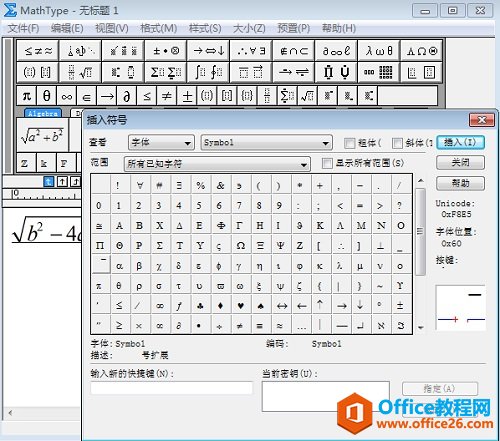Insert plus-minus sign from the small bar
Viewport: 500px width, 441px height.
[187, 96]
